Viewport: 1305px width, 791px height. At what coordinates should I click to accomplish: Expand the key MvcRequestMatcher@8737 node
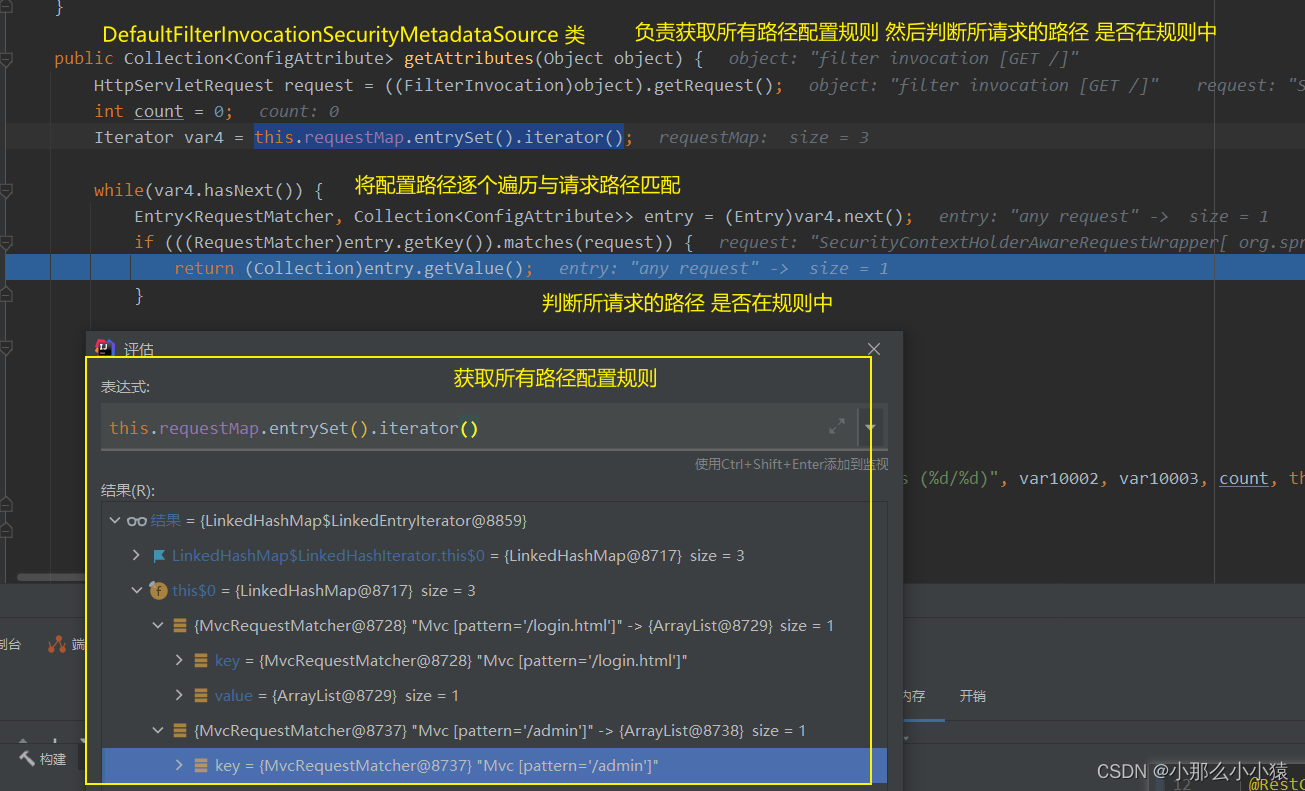(x=179, y=765)
